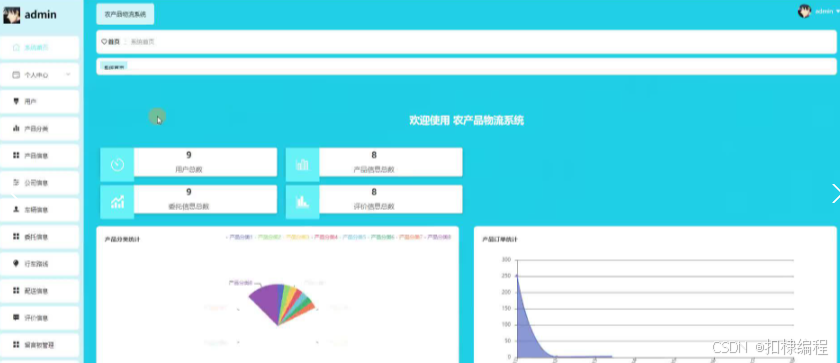The image size is (840, 363).
Task: Toggle 产品分类6 legend entry
Action: click(x=381, y=237)
